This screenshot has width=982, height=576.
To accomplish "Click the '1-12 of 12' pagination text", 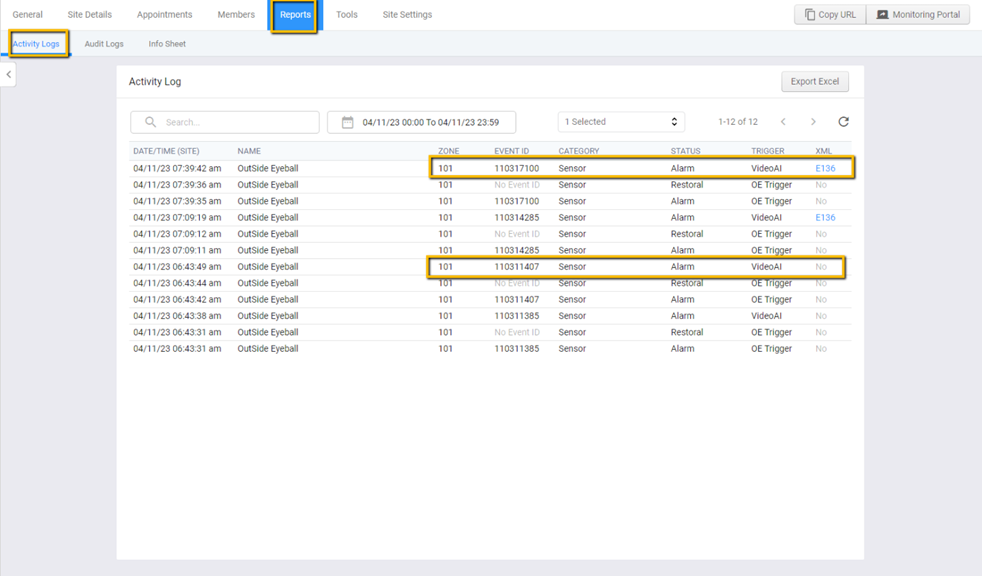I will [x=738, y=121].
